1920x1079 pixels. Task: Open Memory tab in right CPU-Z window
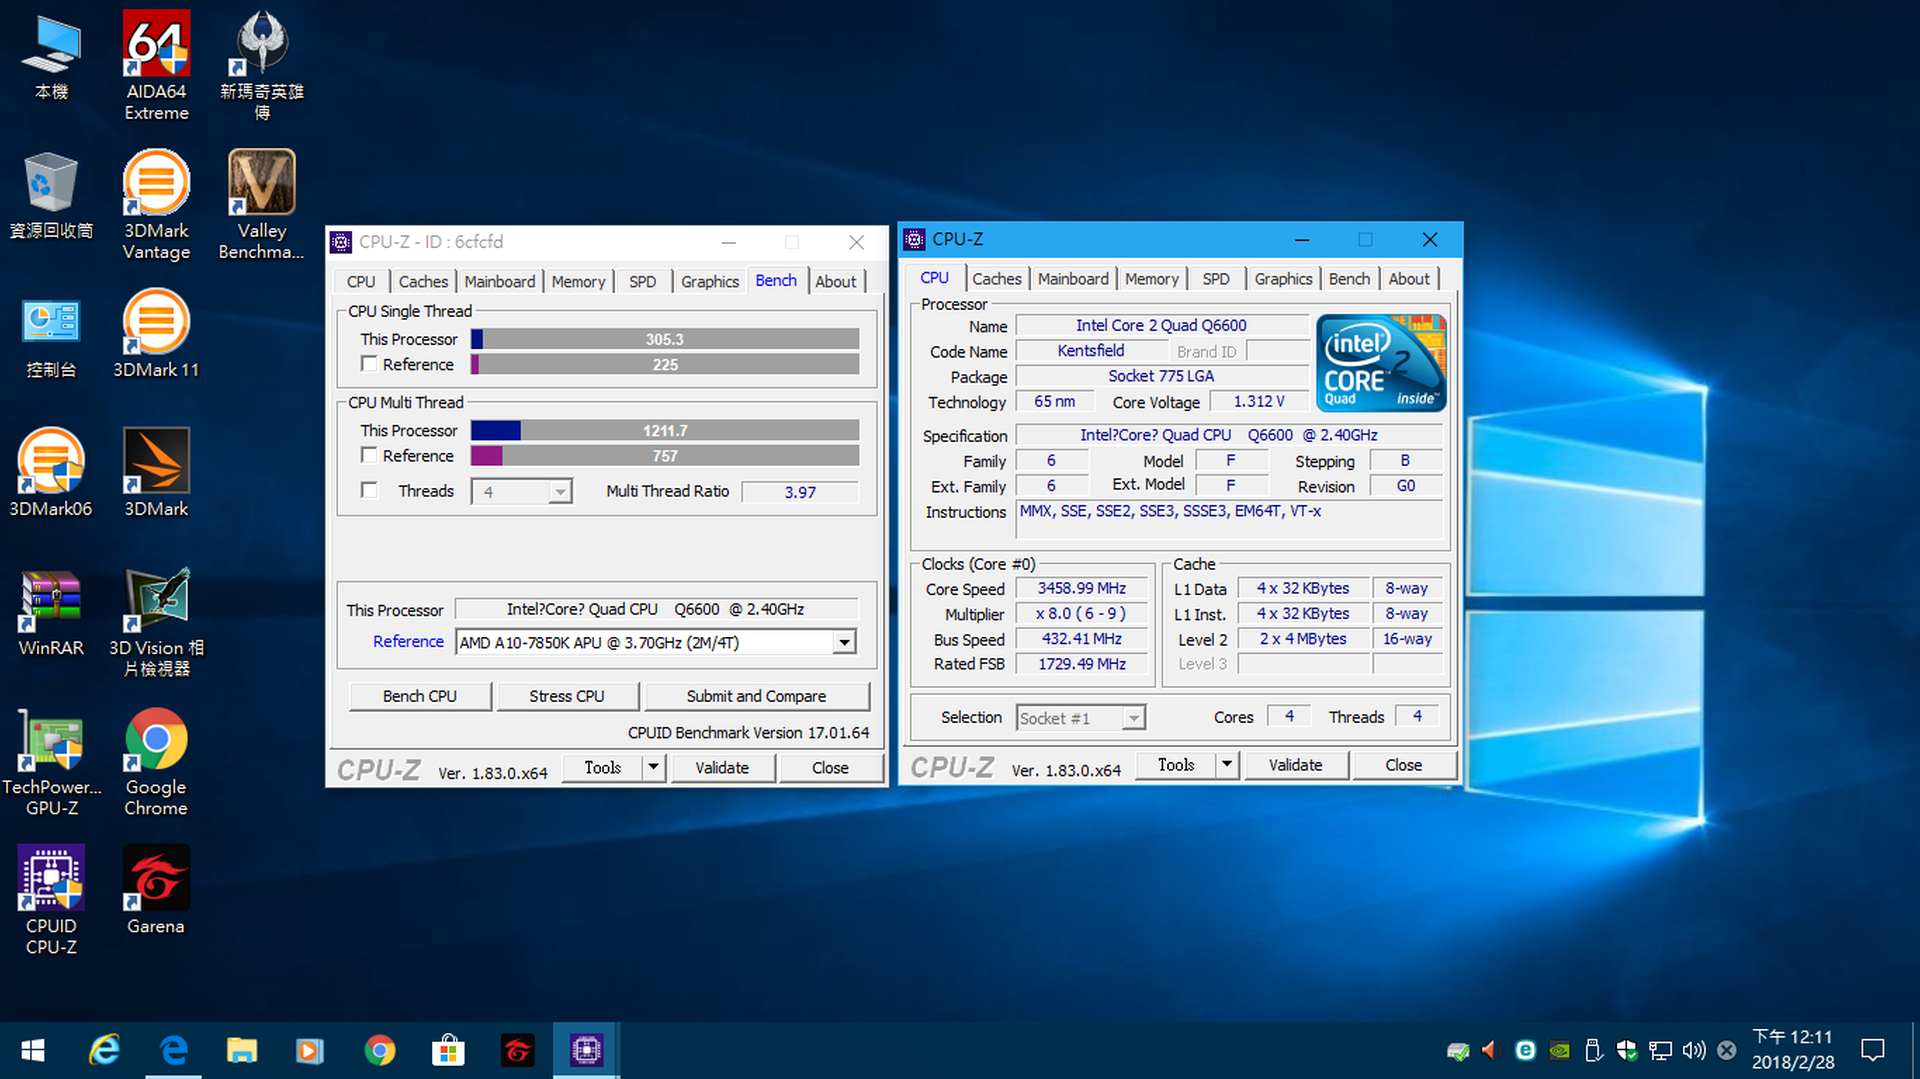tap(1151, 279)
